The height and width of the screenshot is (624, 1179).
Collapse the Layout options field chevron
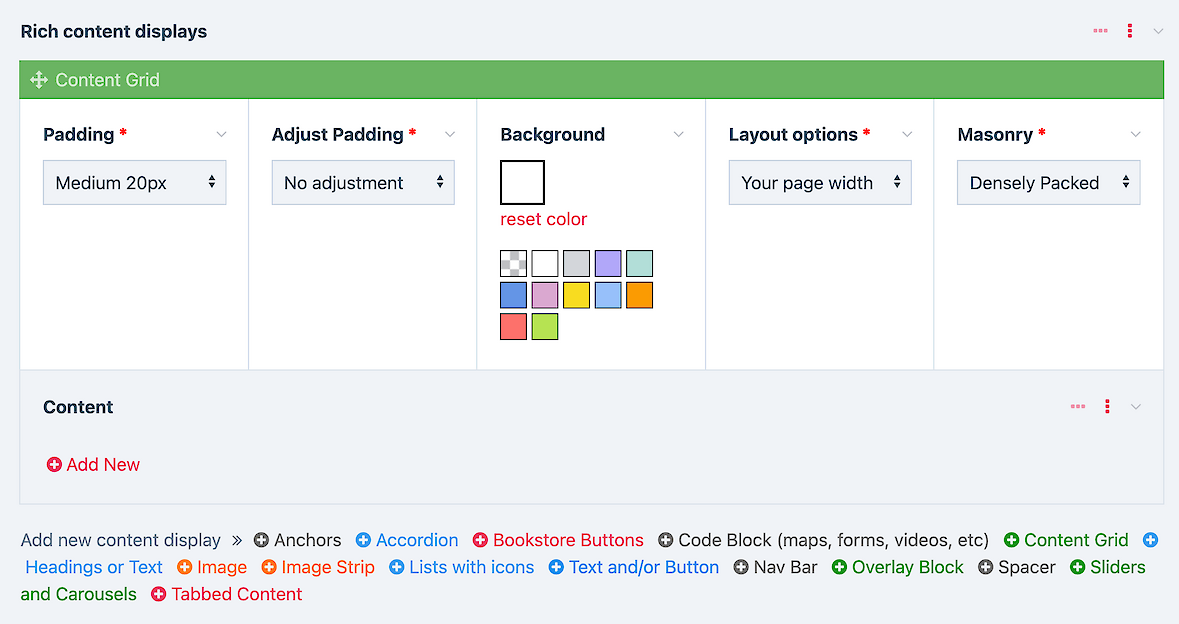click(907, 135)
